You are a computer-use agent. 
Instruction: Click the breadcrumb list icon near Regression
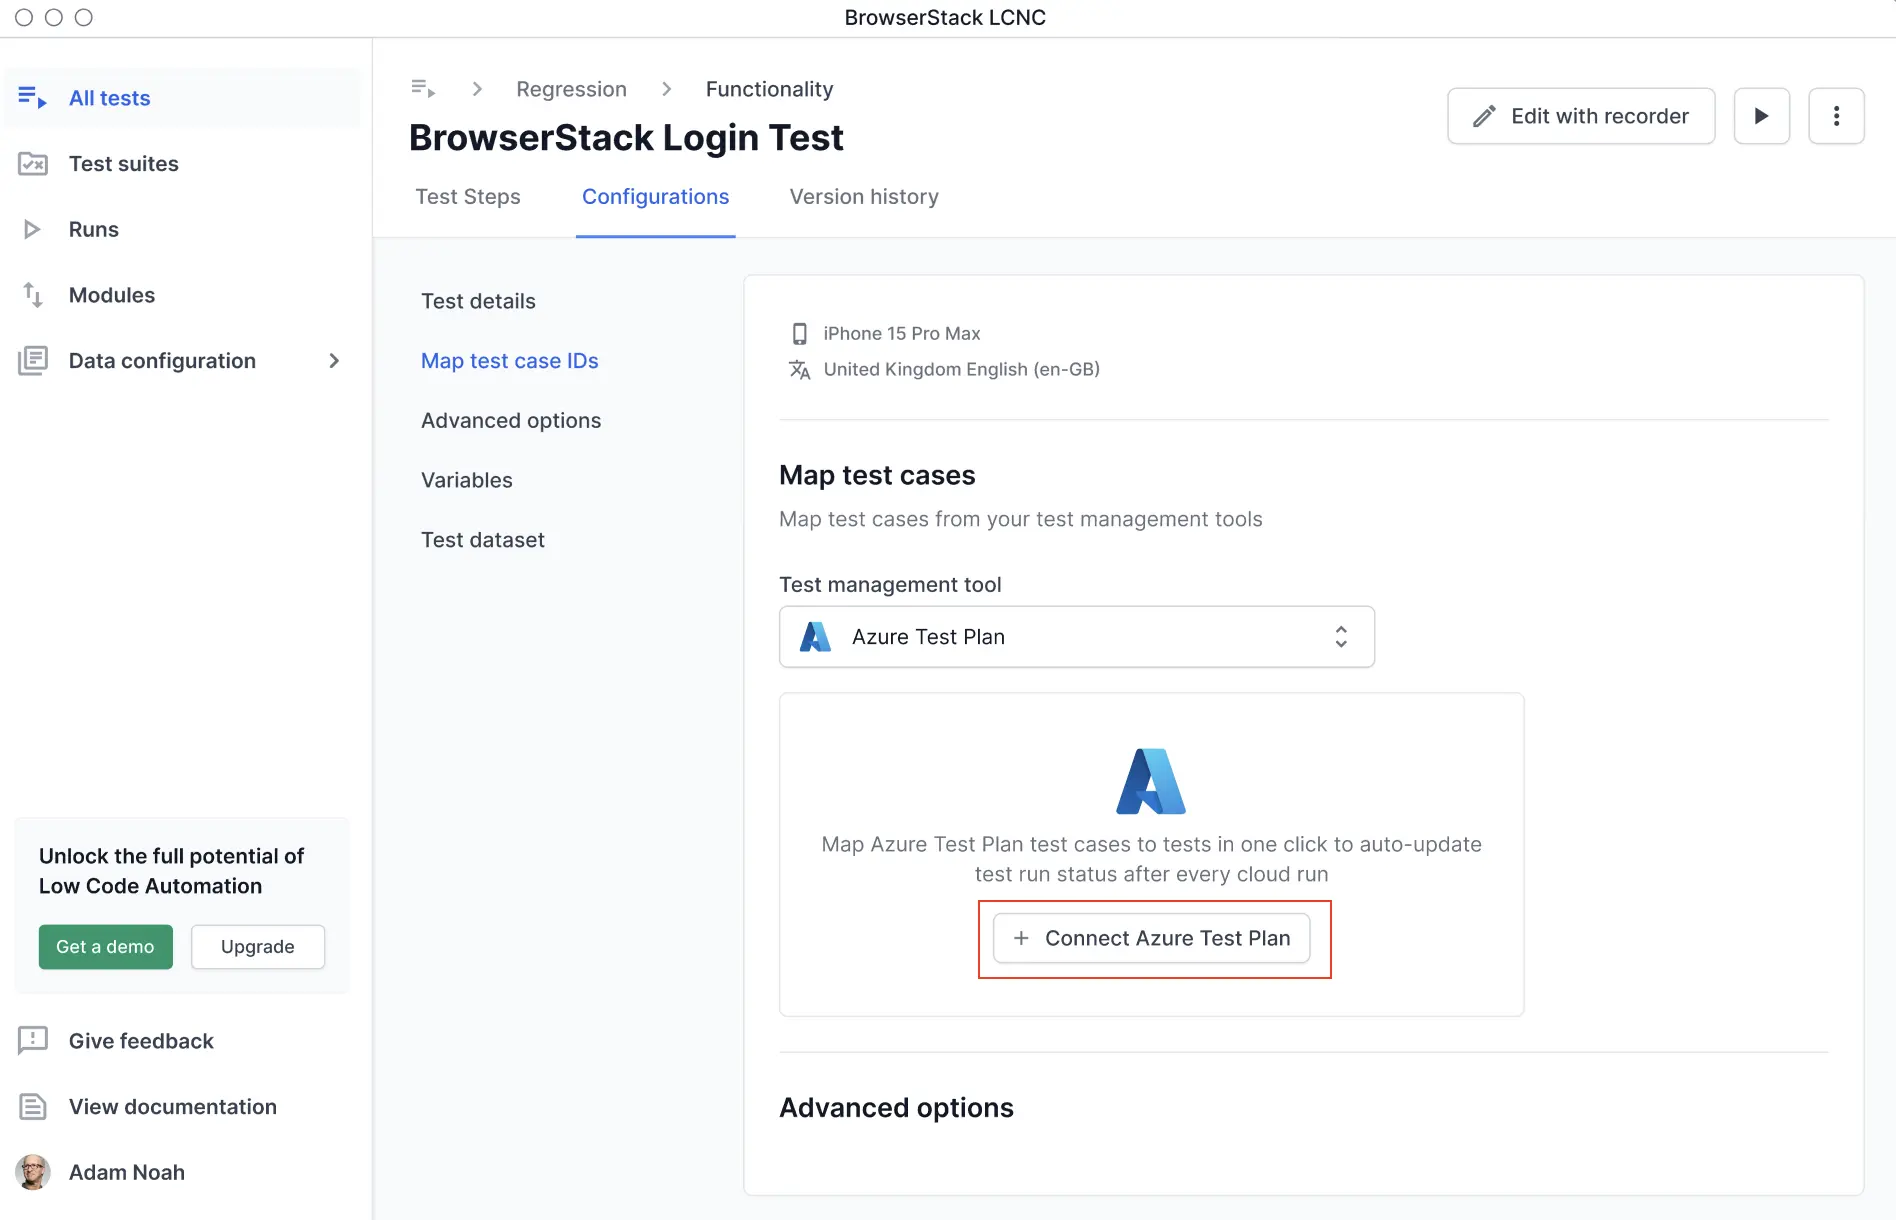point(422,88)
